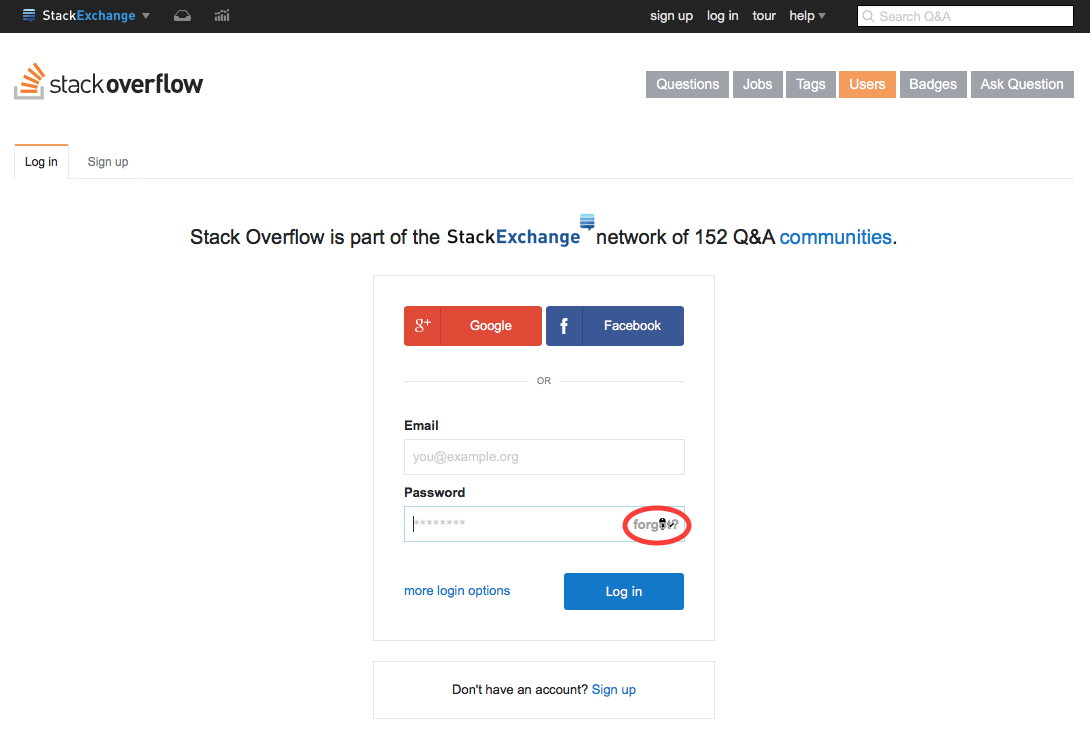Open the StackExchange inbox icon
The image size is (1090, 734).
(x=182, y=16)
